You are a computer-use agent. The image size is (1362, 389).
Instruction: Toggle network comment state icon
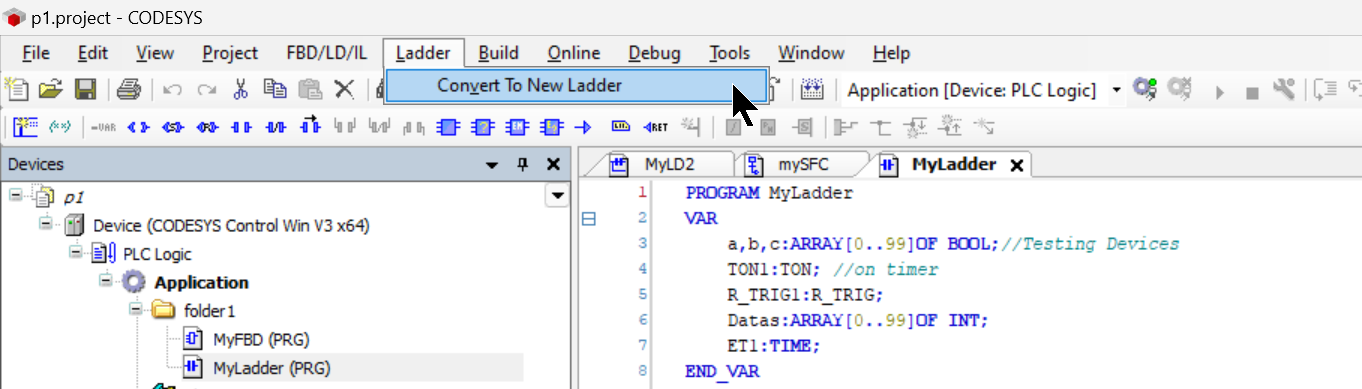click(60, 127)
